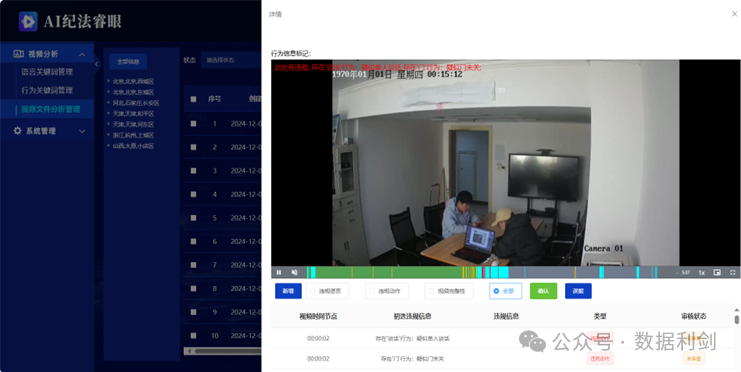Click the 视频分析 menu icon

coord(18,54)
